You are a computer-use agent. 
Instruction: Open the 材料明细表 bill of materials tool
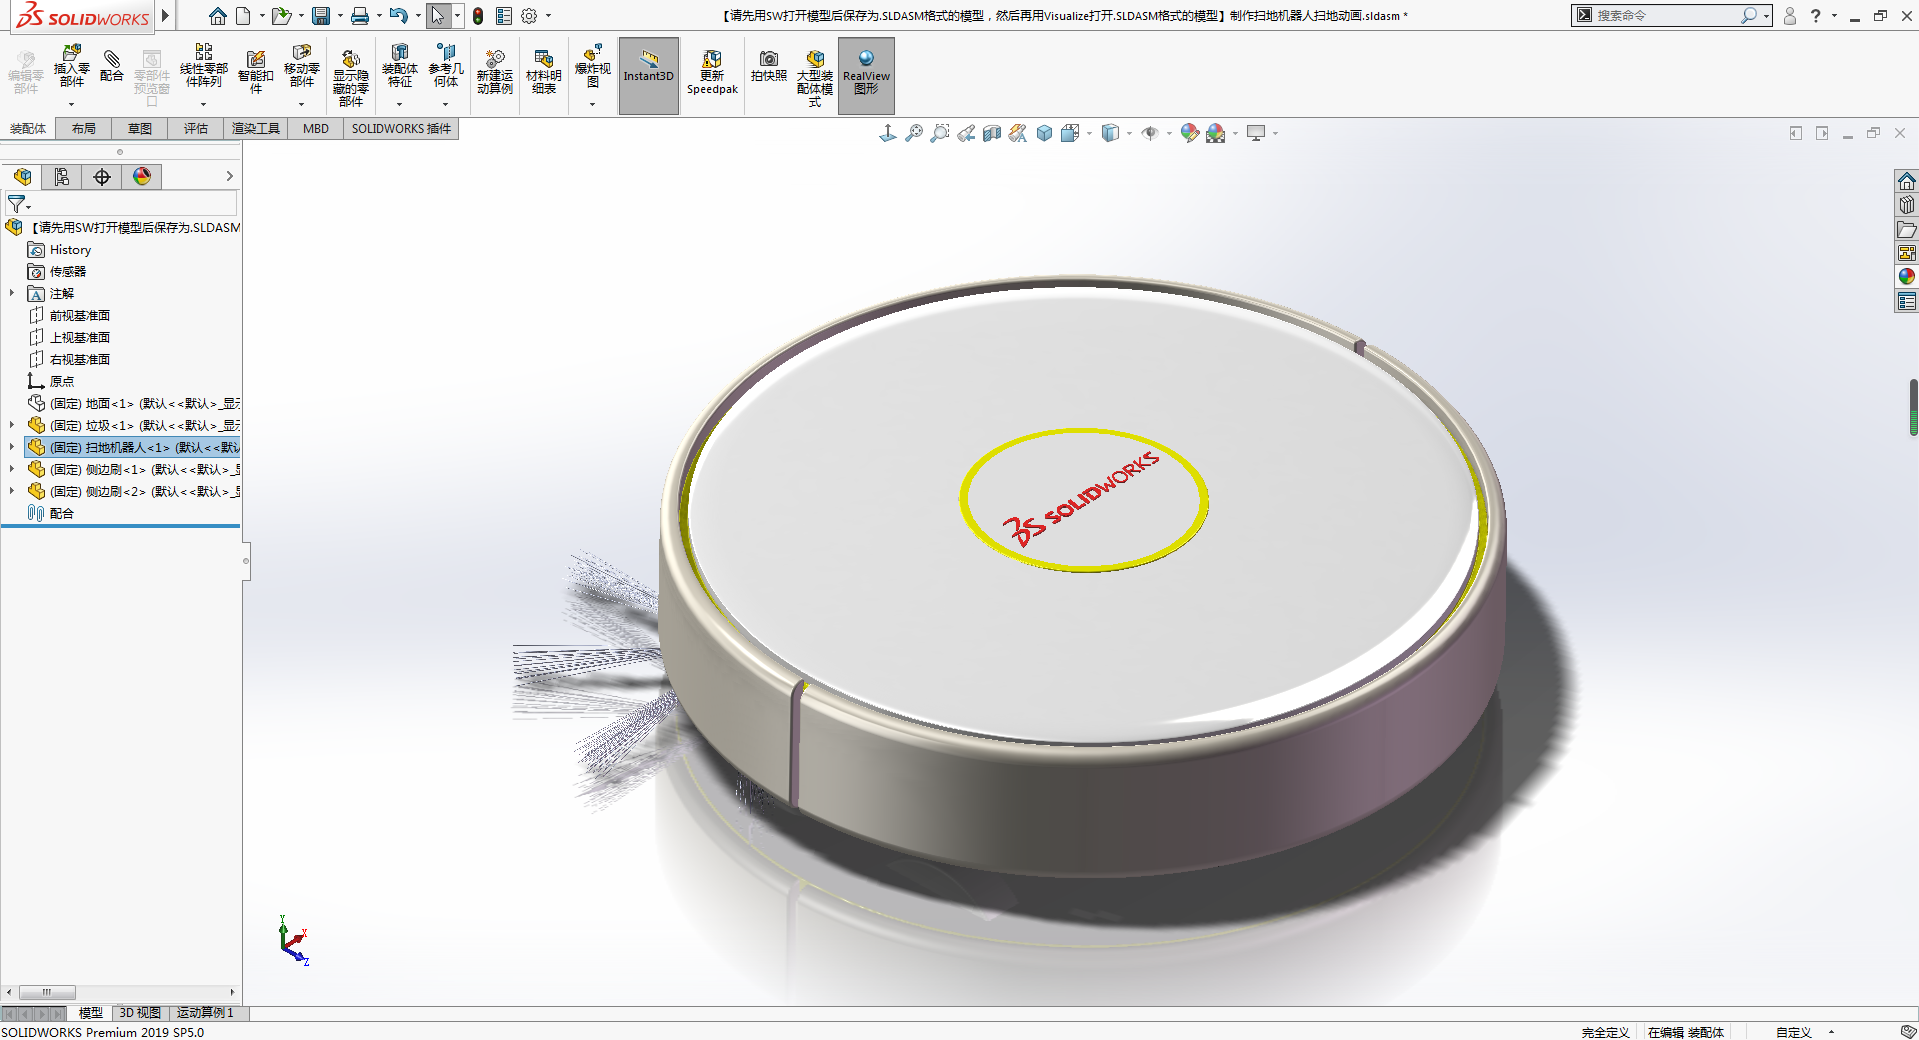[x=544, y=73]
